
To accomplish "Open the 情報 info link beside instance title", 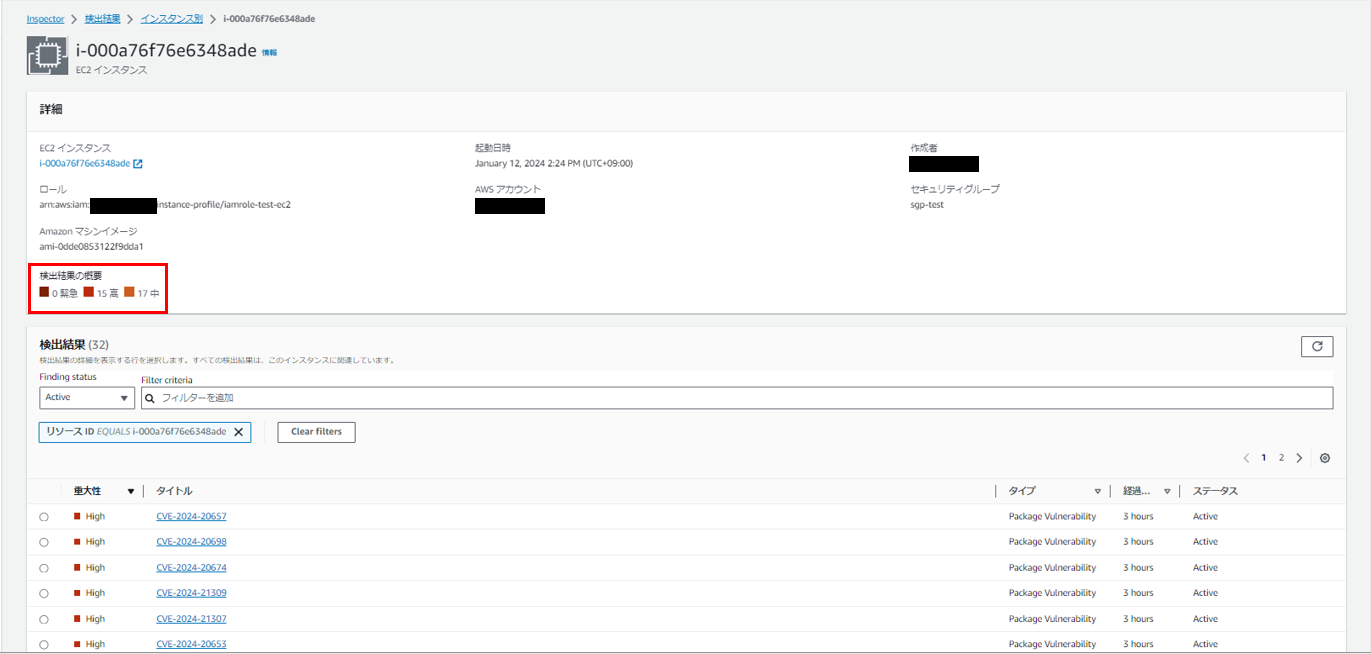I will pyautogui.click(x=270, y=52).
